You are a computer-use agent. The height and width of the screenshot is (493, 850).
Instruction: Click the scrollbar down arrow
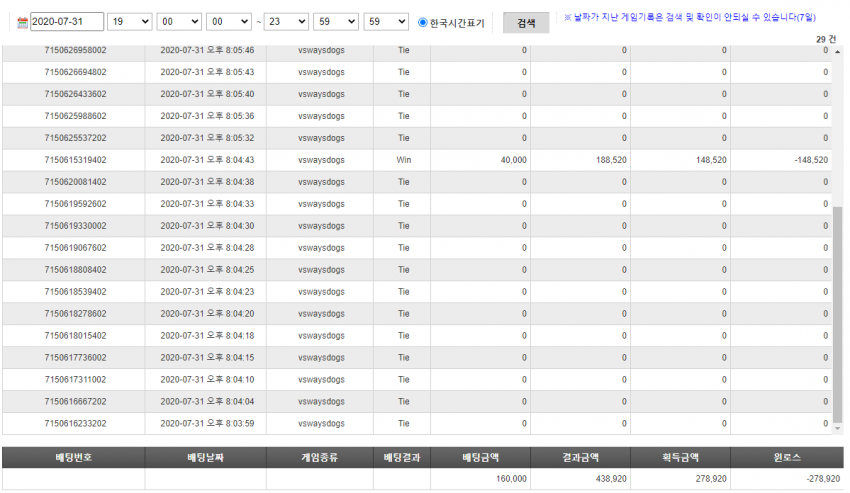[838, 428]
